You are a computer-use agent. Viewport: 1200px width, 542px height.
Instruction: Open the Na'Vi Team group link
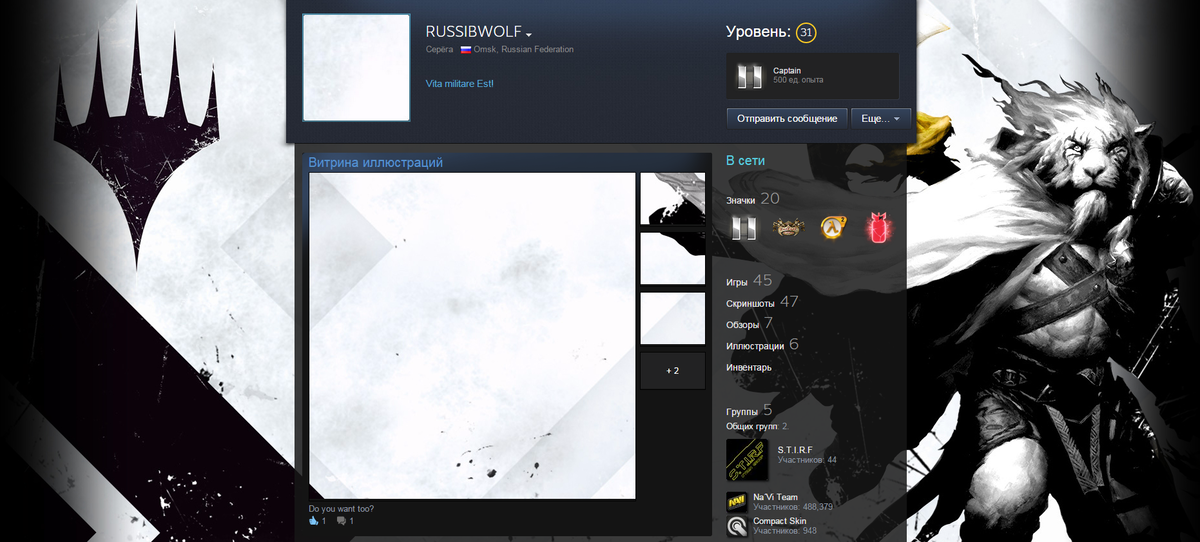(775, 497)
